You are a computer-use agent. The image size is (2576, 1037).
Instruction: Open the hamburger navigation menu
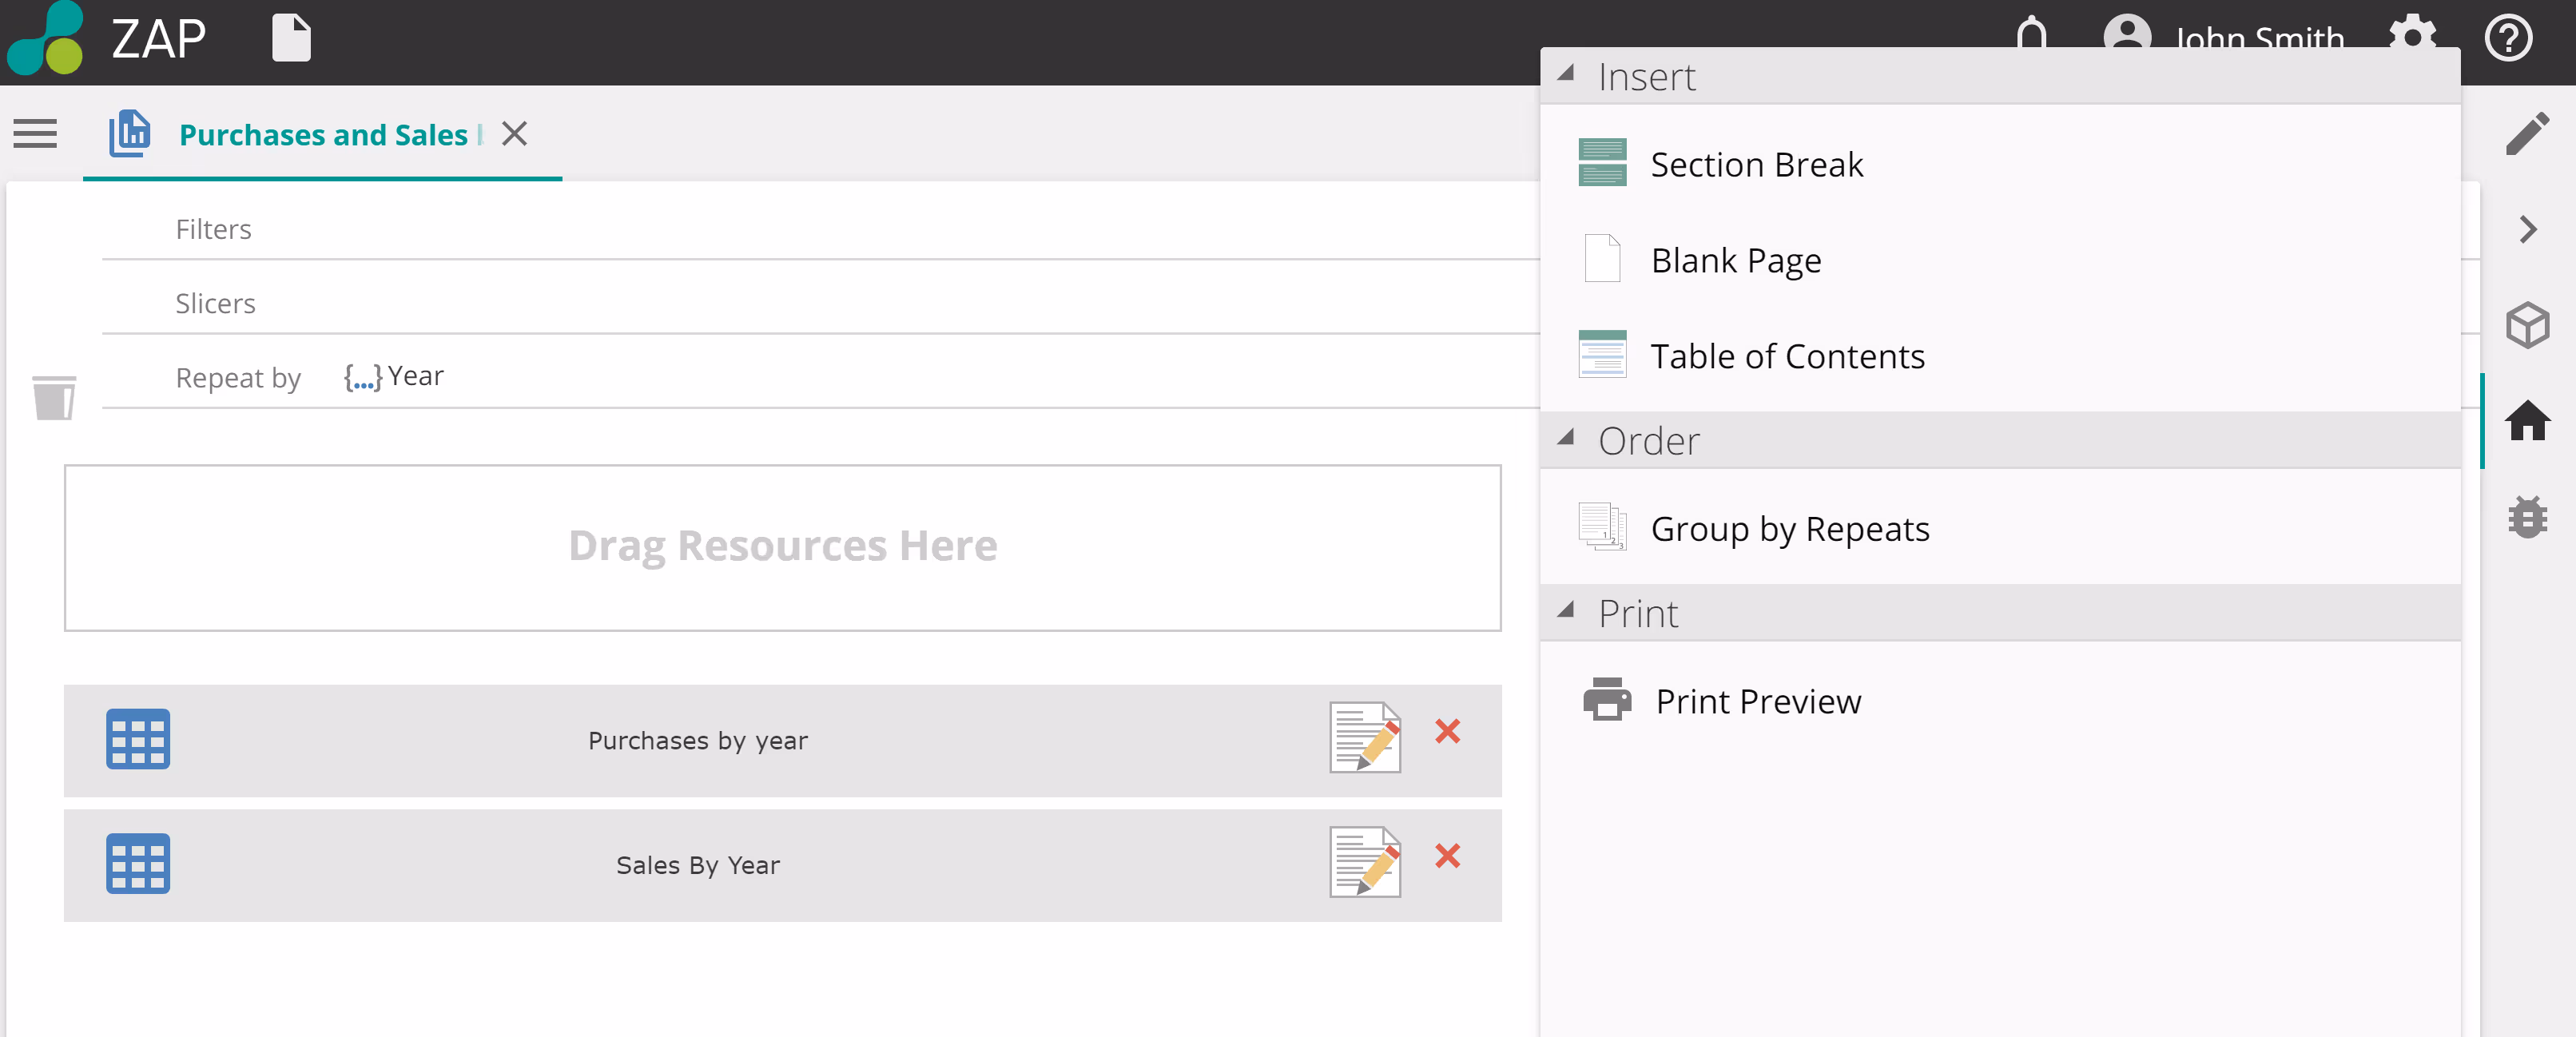pos(35,133)
